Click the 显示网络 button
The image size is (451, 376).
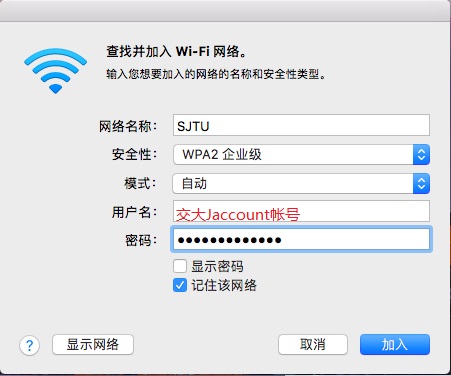click(93, 345)
